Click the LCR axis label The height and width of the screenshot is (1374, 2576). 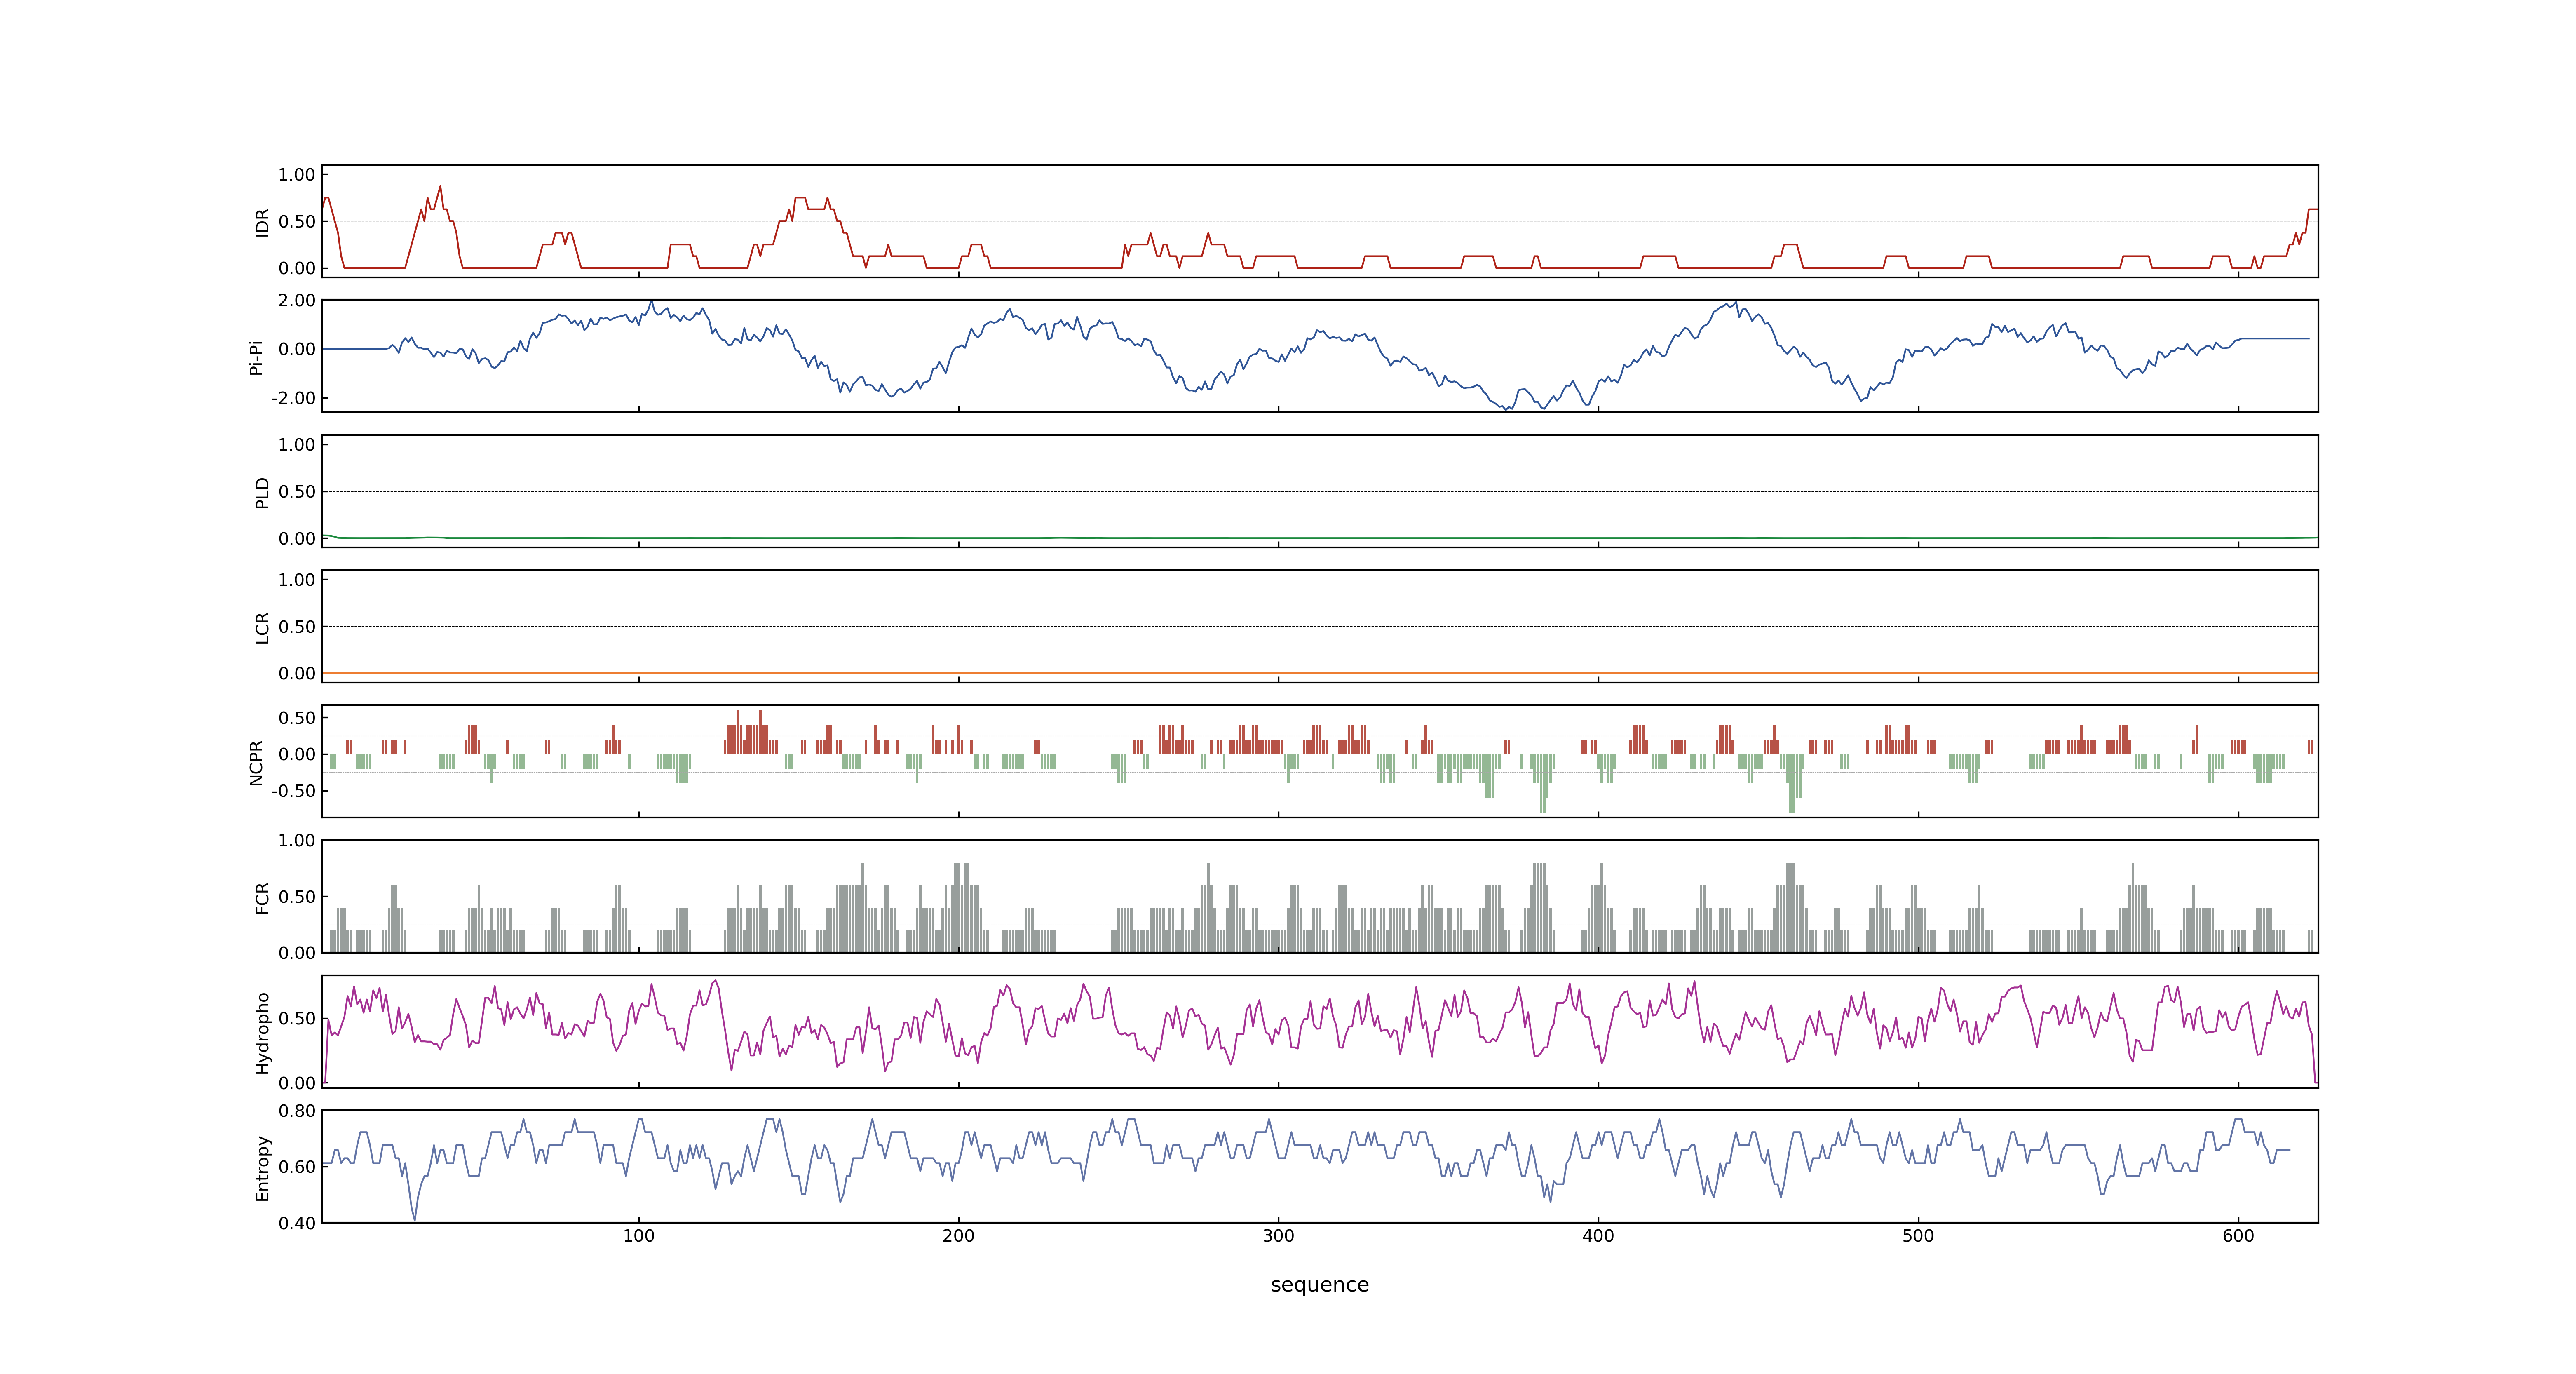click(262, 627)
